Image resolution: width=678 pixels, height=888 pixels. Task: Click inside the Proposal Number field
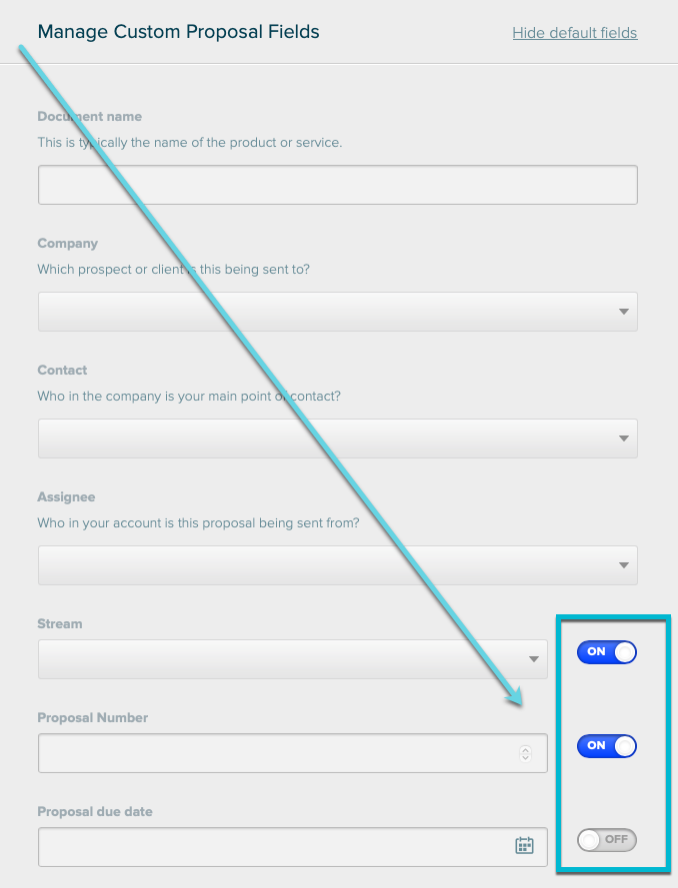293,753
